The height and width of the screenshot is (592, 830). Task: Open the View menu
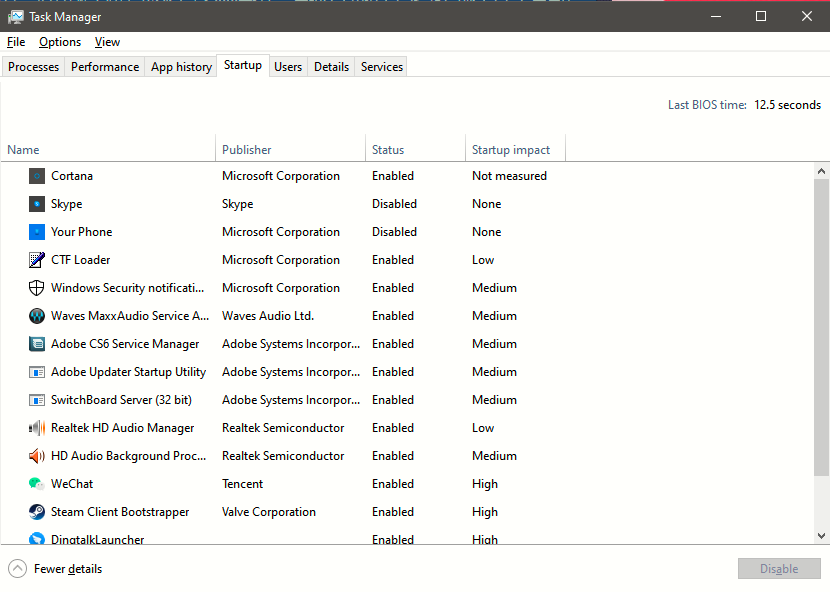[x=107, y=42]
